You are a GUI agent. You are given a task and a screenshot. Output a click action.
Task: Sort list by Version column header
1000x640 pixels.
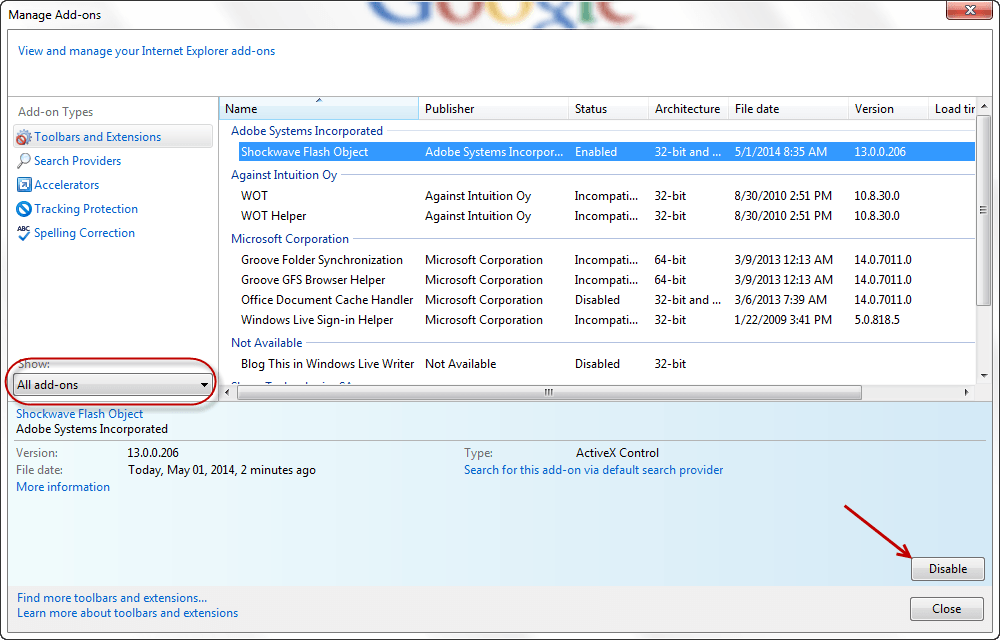(888, 109)
